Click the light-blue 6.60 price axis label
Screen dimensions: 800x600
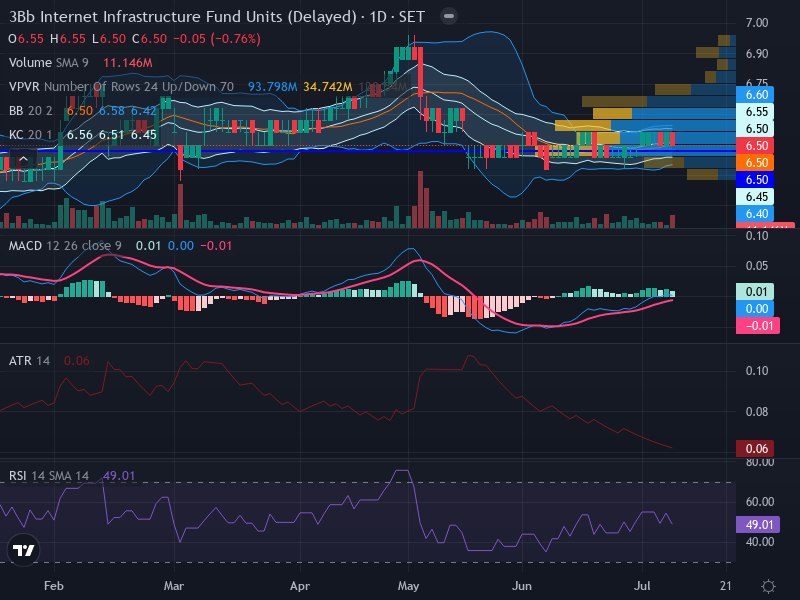755,94
